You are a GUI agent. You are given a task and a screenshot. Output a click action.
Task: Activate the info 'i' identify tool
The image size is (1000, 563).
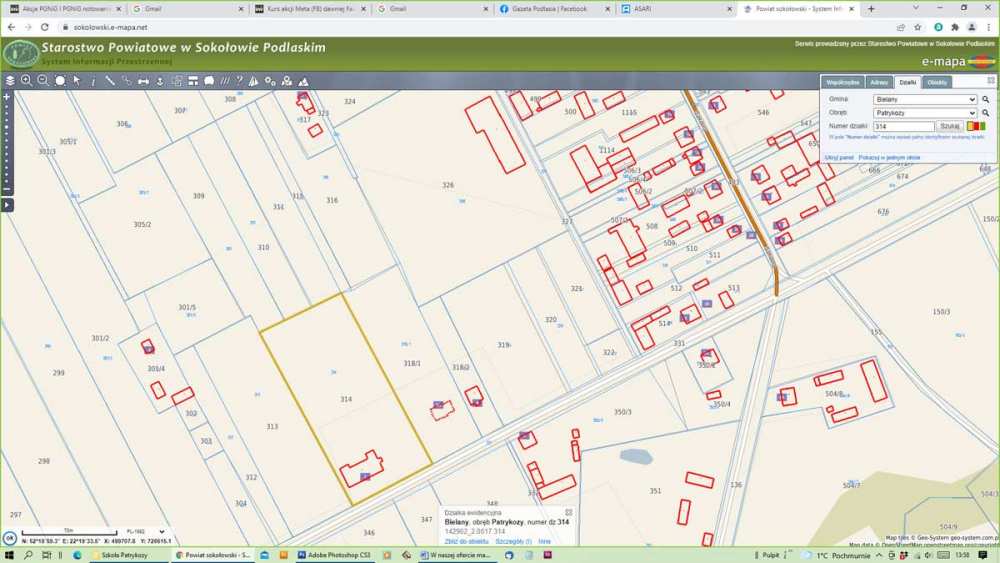coord(93,81)
